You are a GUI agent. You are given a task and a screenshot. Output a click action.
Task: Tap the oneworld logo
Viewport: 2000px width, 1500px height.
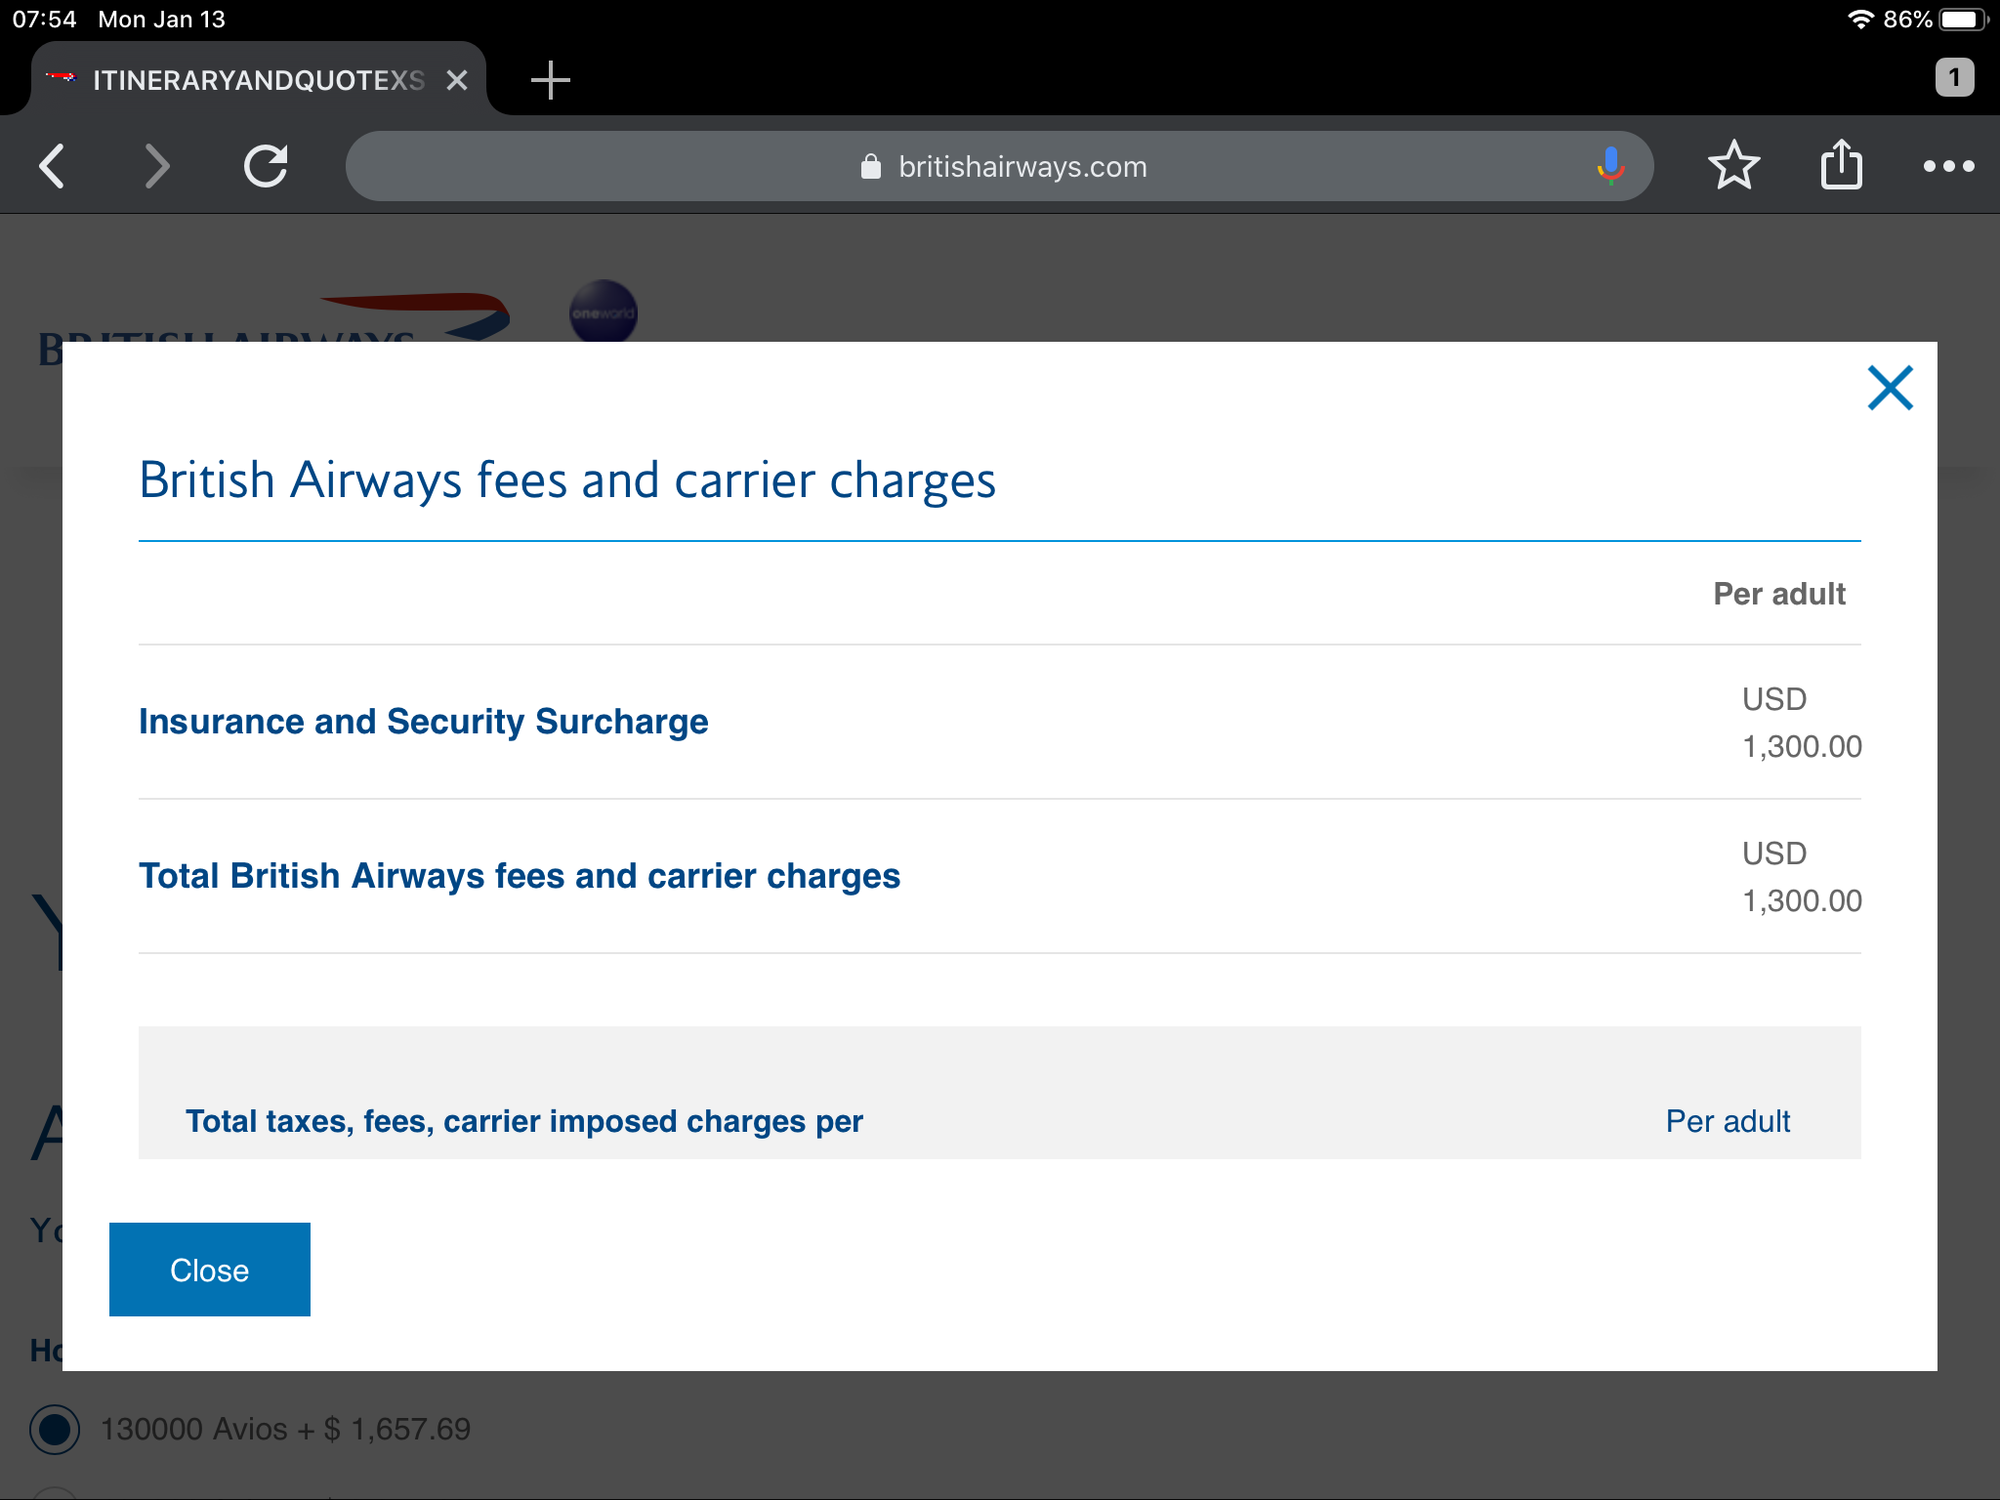pyautogui.click(x=603, y=312)
